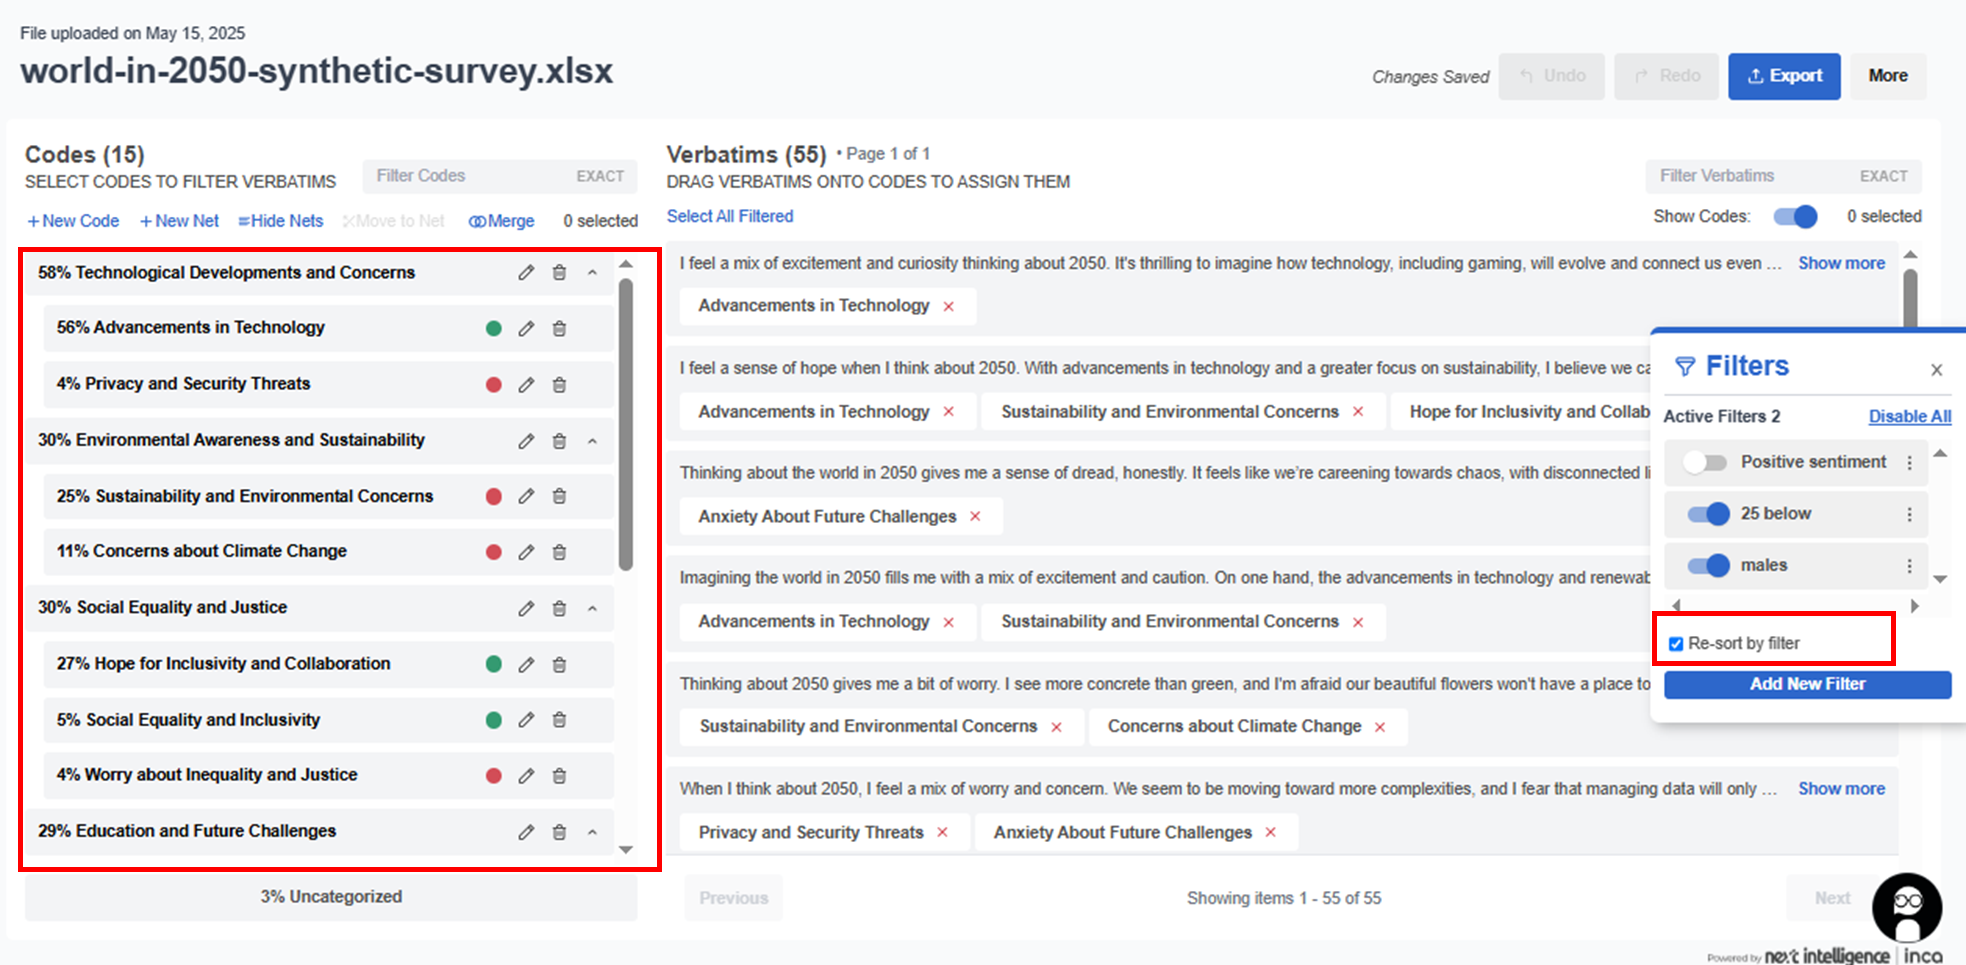Image resolution: width=1966 pixels, height=965 pixels.
Task: Enable the Positive sentiment filter
Action: 1705,462
